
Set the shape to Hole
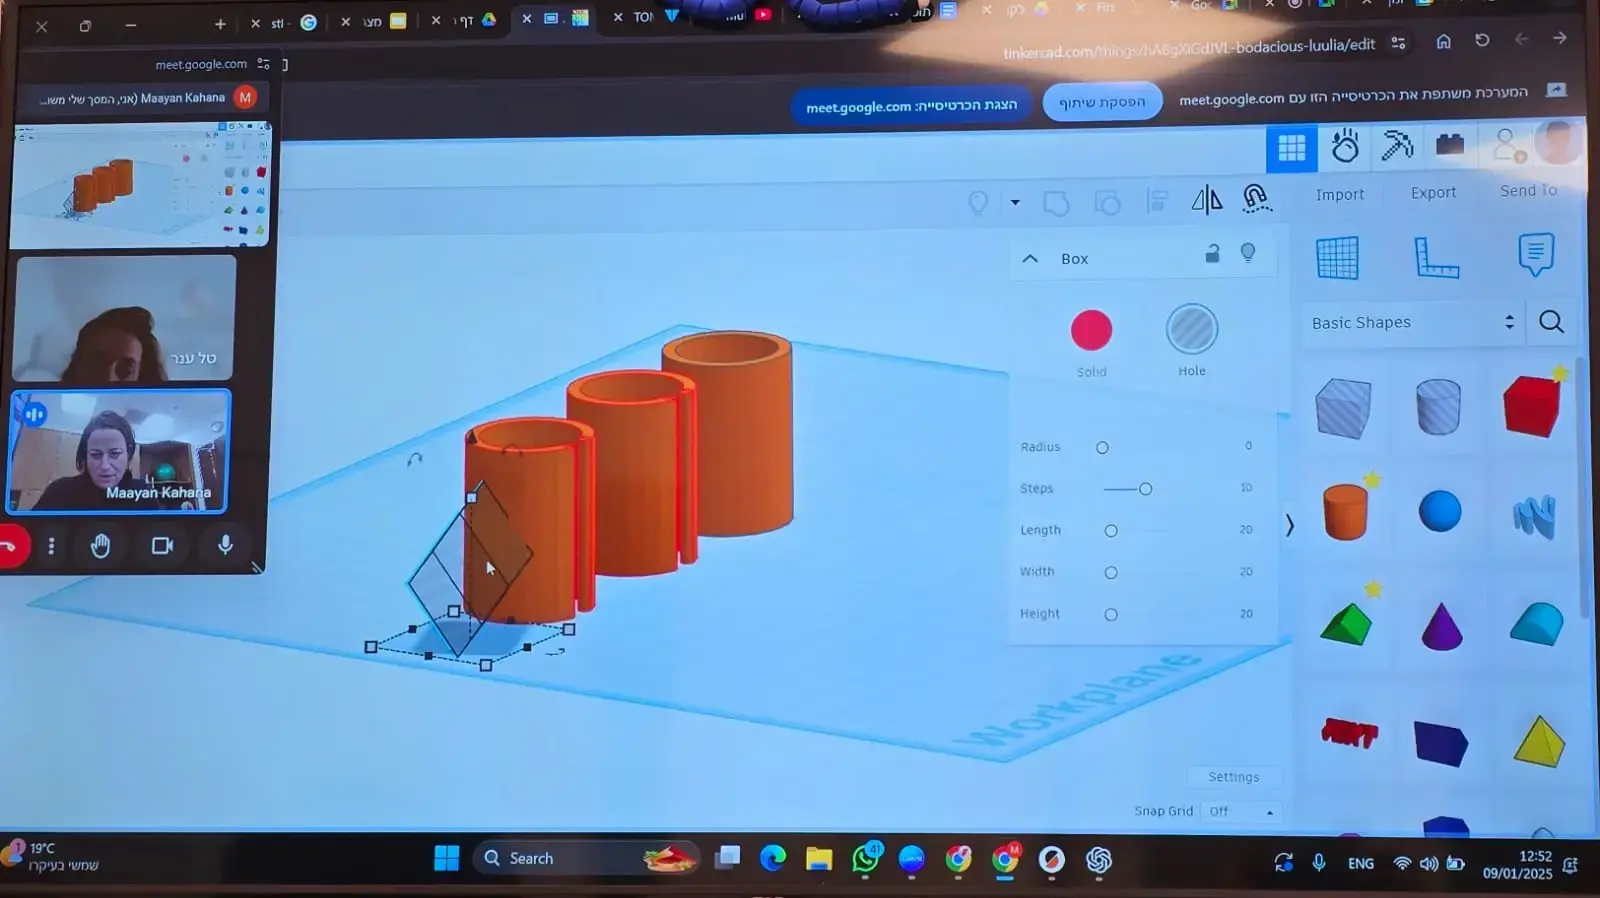point(1192,329)
